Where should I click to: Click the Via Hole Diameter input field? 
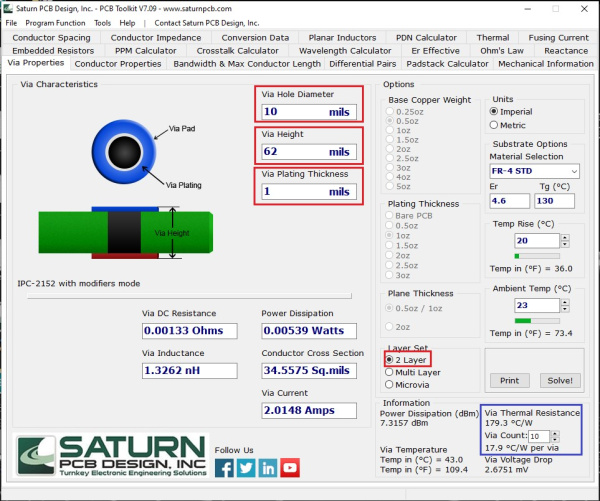(309, 112)
